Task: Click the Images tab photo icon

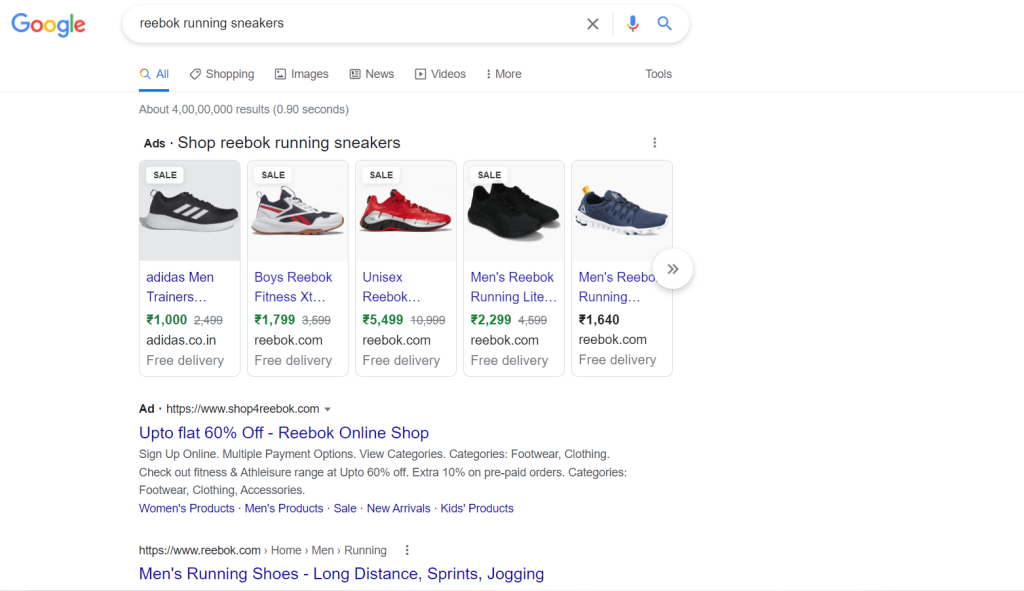Action: coord(281,73)
